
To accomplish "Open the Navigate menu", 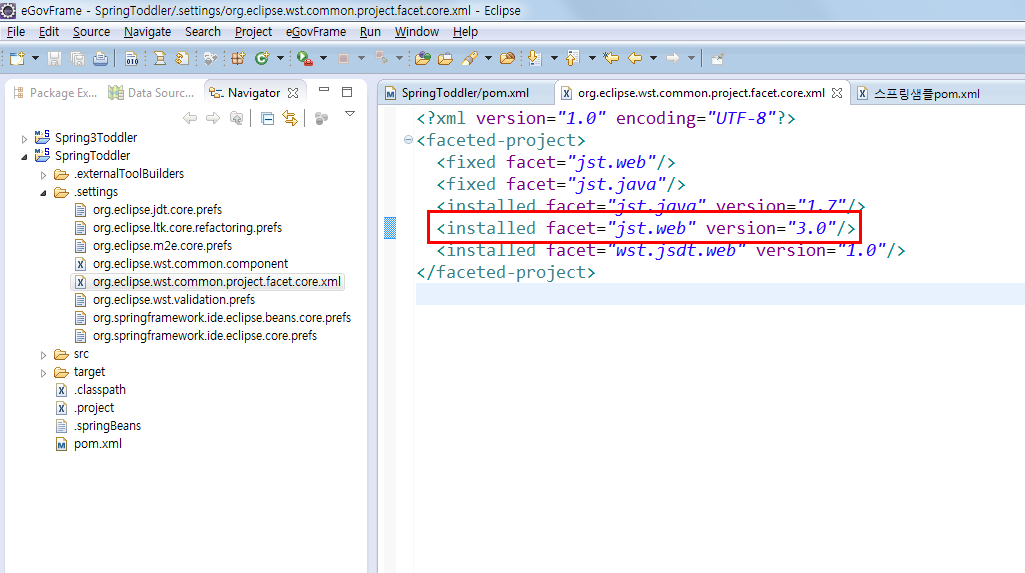I will tap(147, 31).
